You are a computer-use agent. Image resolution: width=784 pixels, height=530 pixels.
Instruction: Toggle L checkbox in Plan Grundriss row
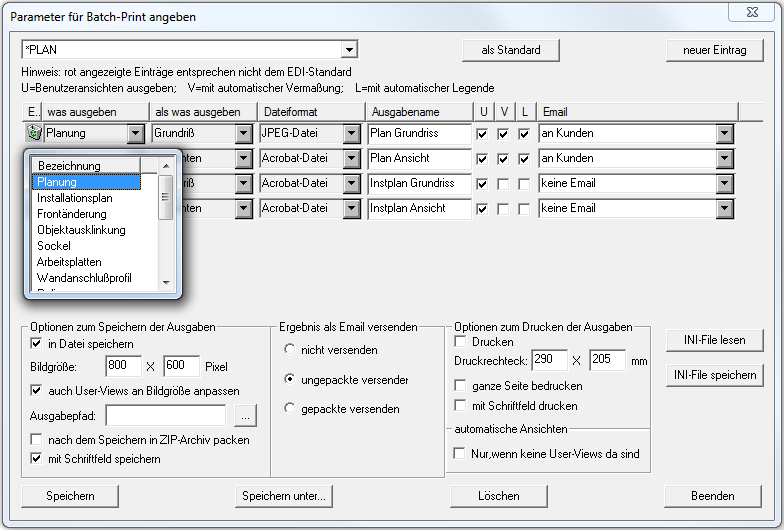click(524, 134)
